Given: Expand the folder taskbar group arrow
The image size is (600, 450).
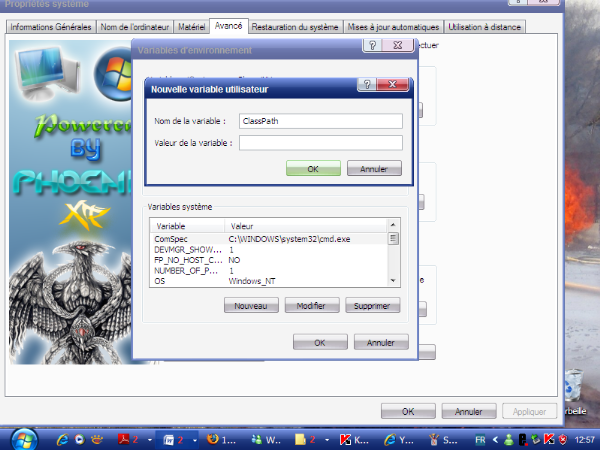Looking at the screenshot, I should tap(327, 440).
